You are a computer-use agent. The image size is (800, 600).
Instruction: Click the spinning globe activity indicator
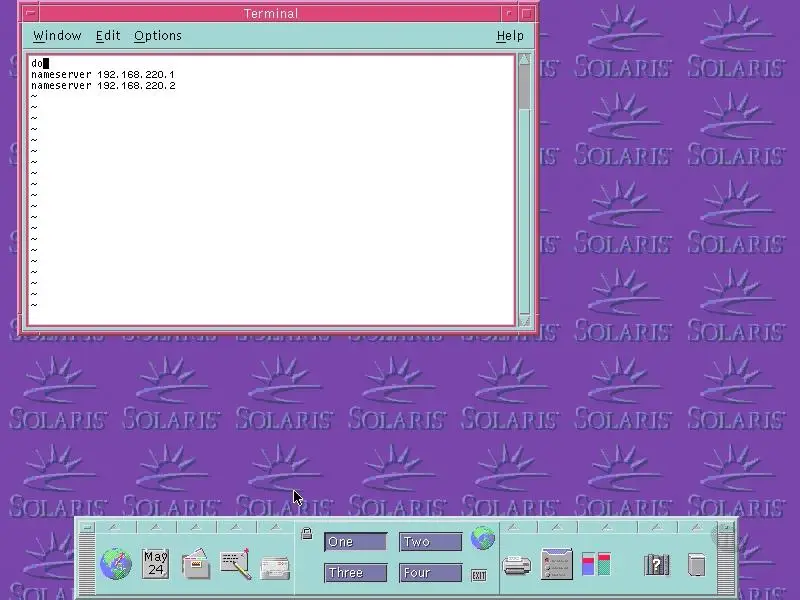[483, 538]
